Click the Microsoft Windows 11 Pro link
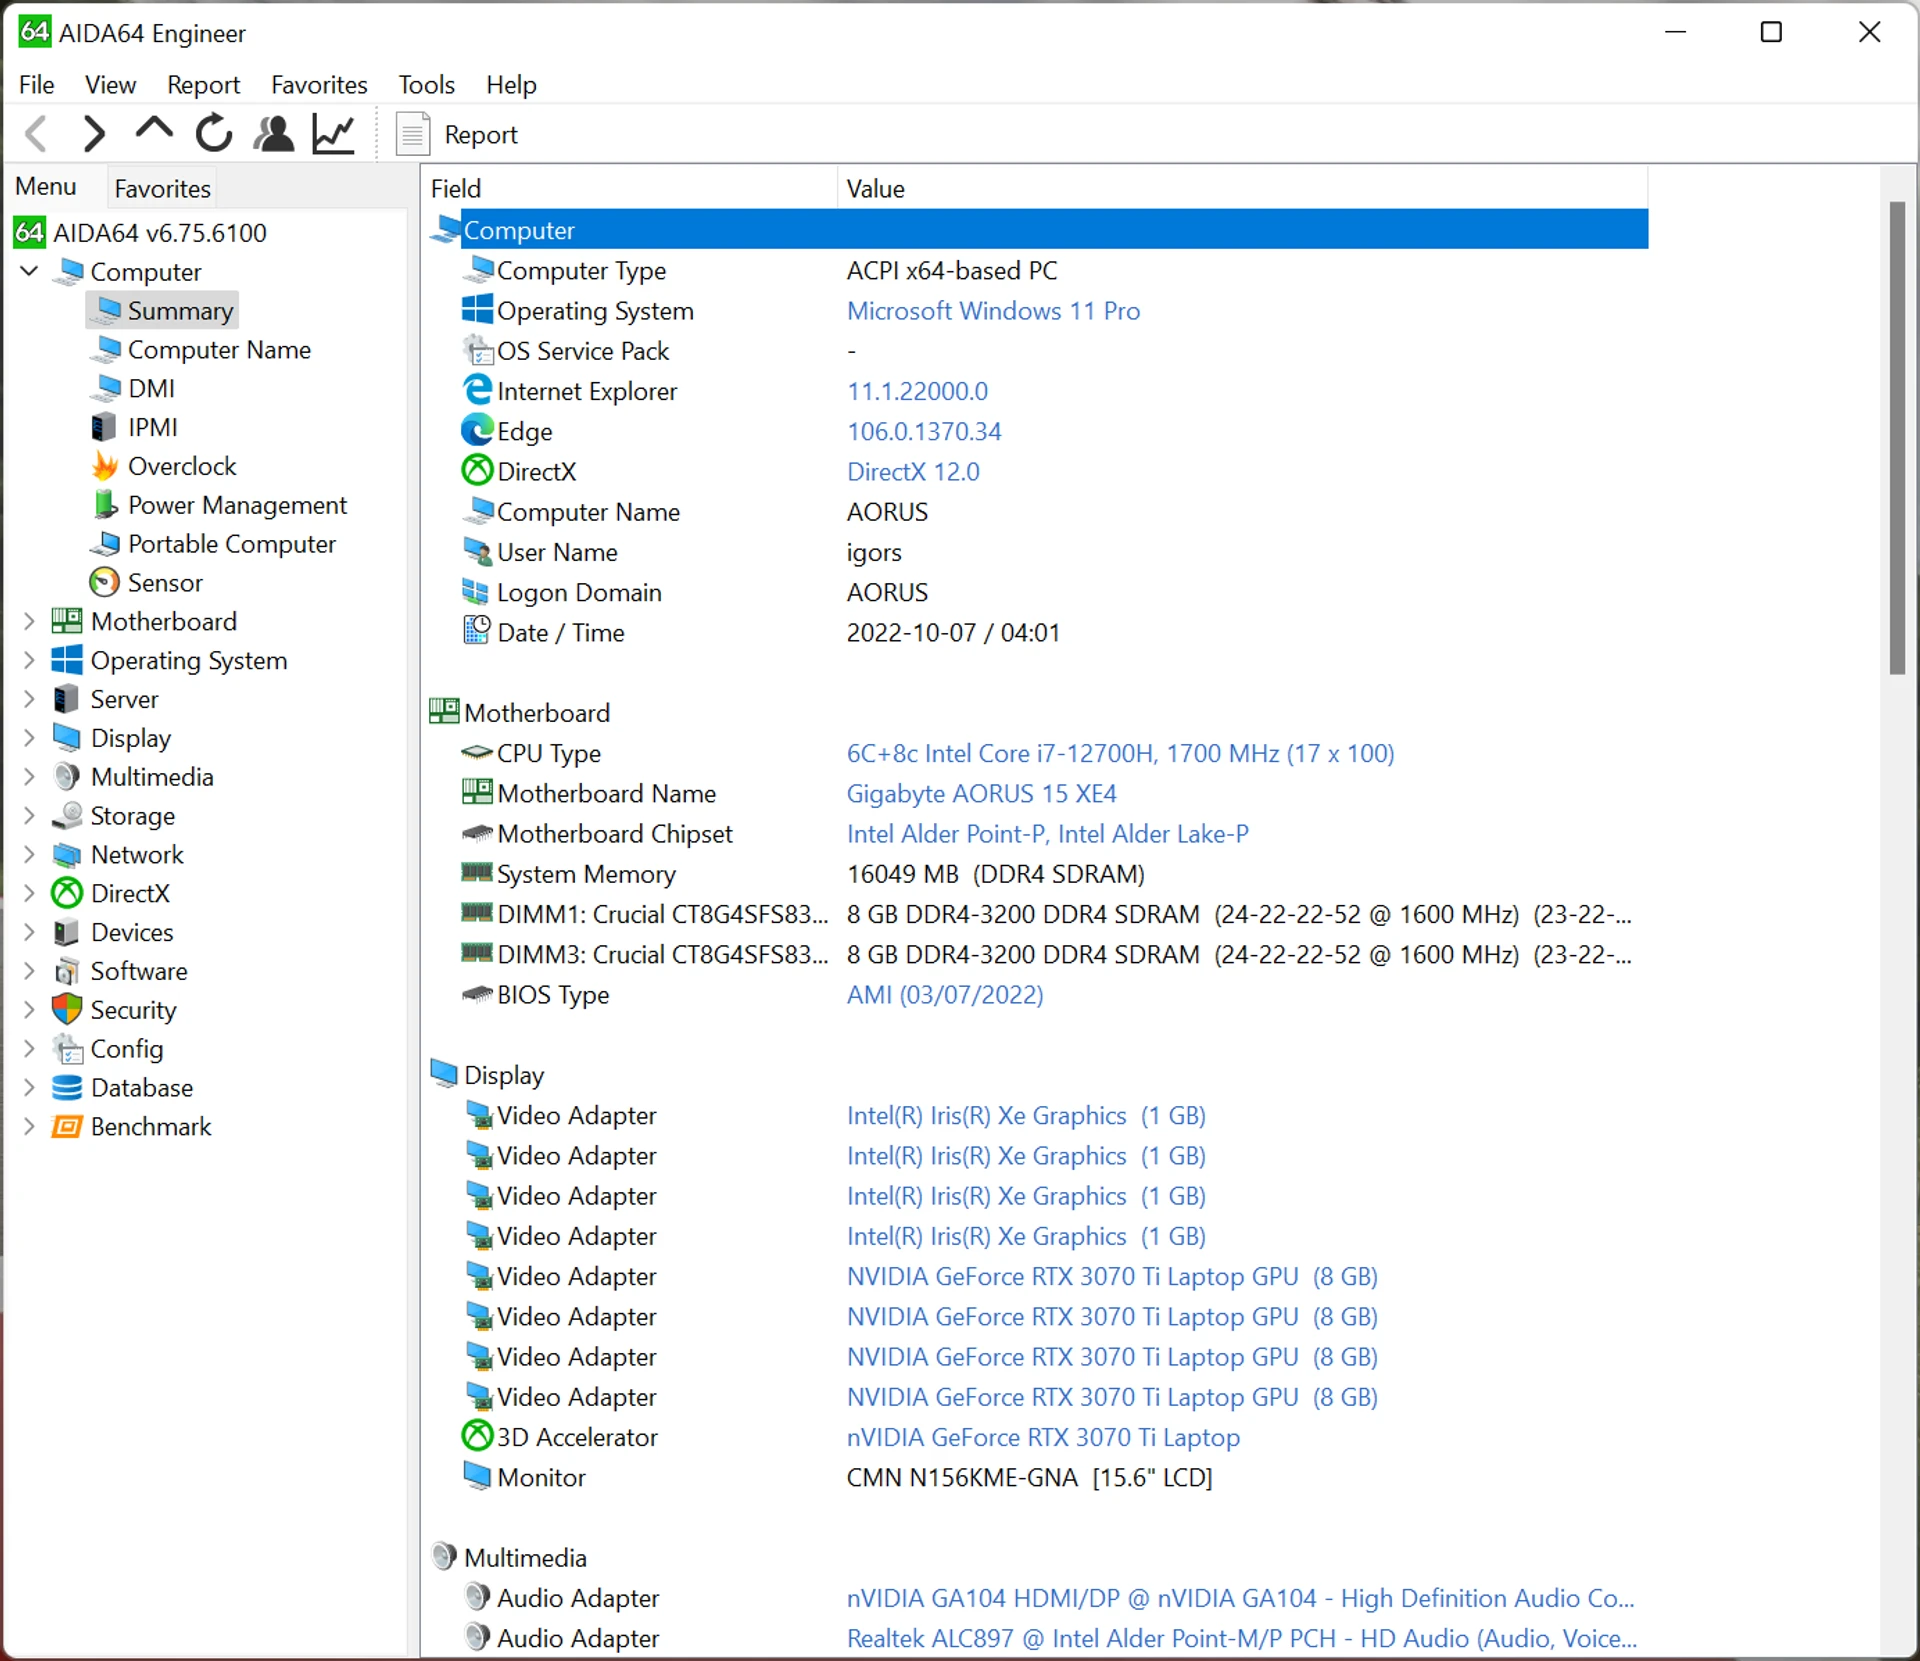The height and width of the screenshot is (1661, 1920). point(993,311)
